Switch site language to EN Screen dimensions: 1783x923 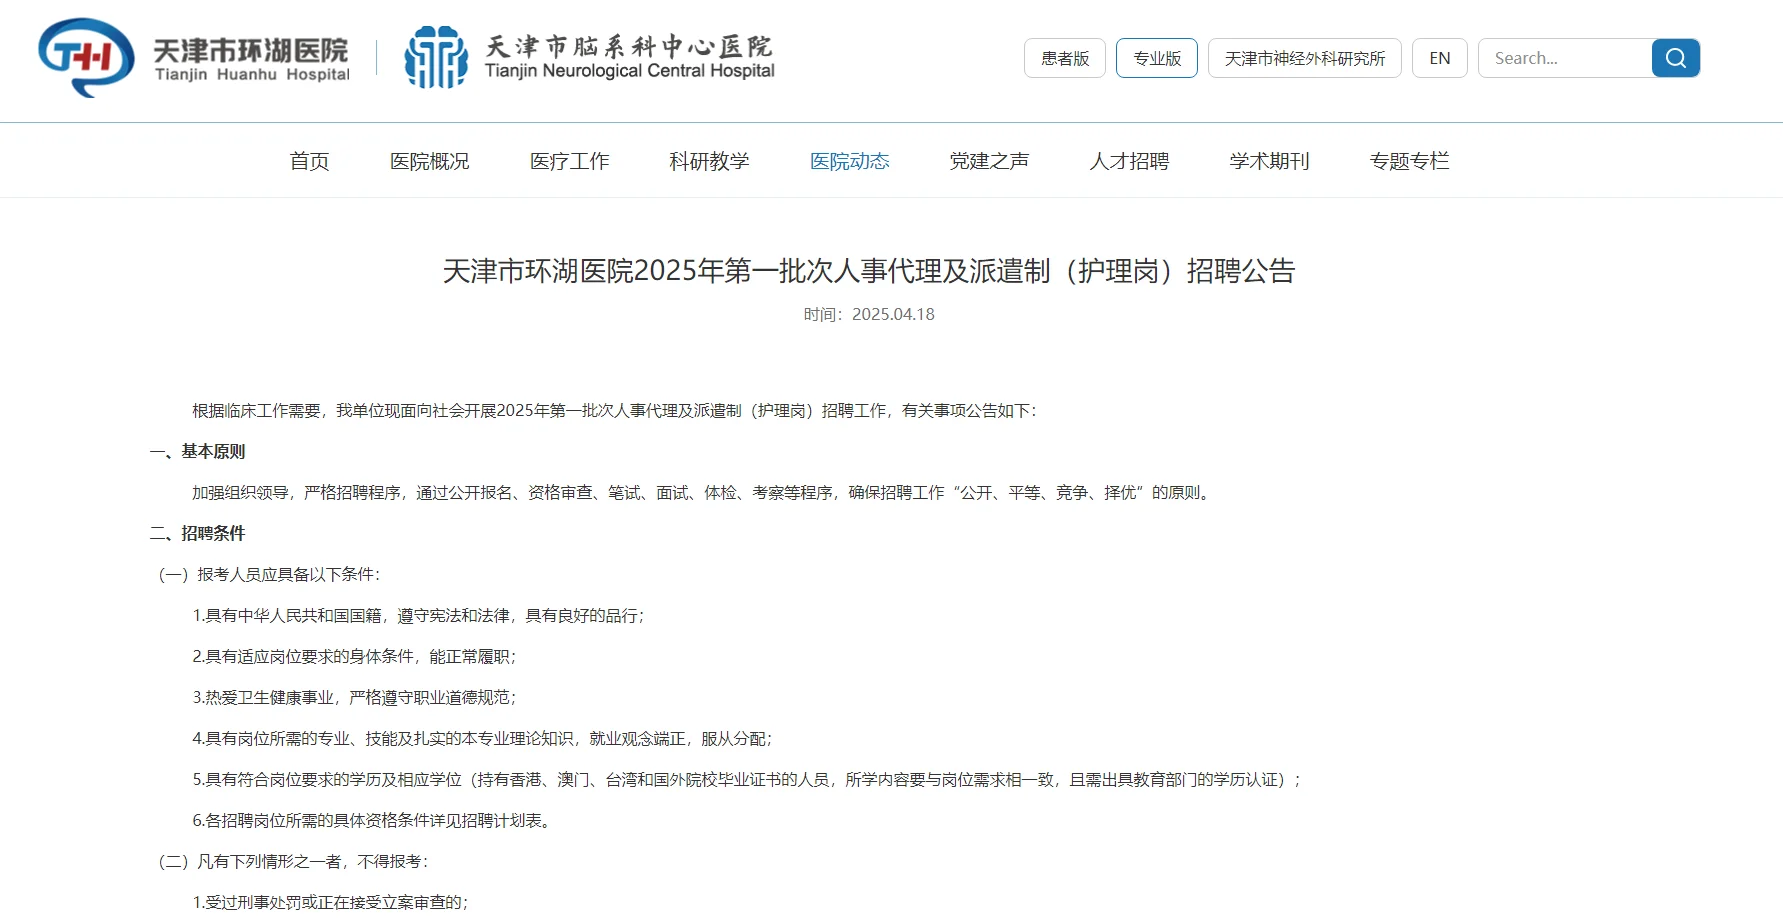point(1440,58)
